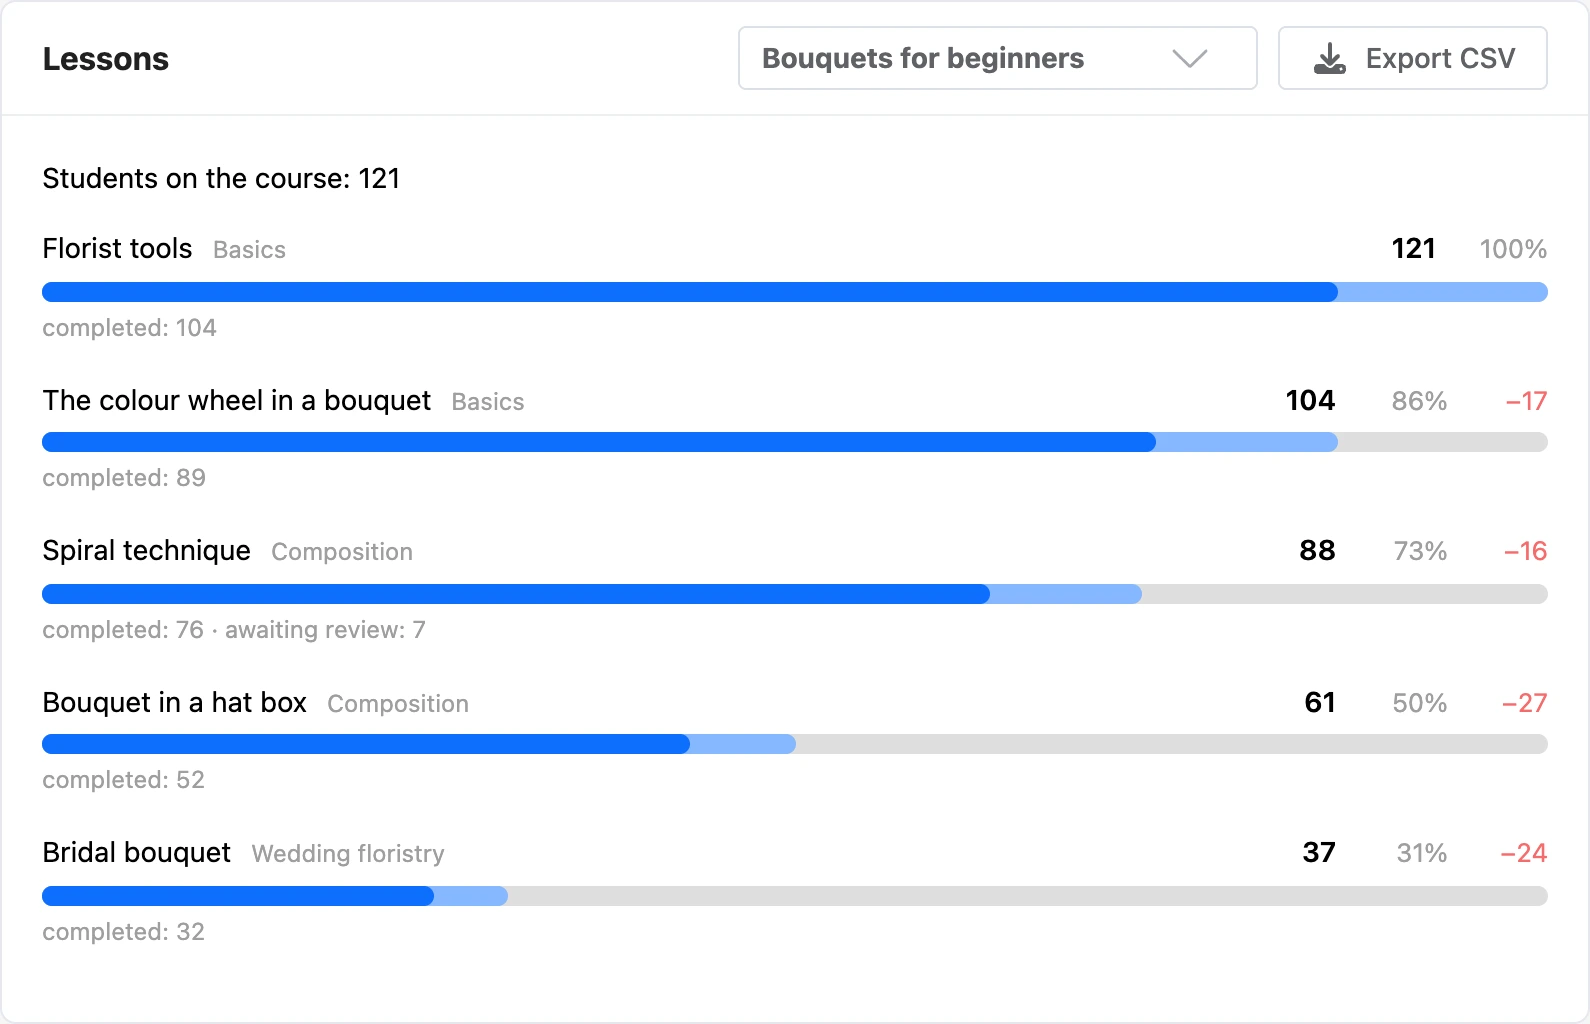Click the Spiral technique lesson name
The image size is (1590, 1024).
[x=147, y=550]
